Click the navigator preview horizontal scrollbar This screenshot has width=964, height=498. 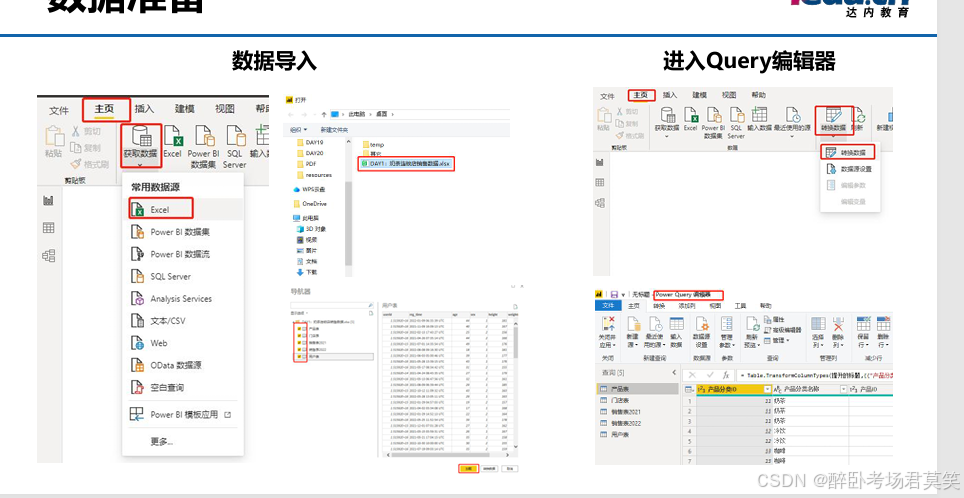pos(442,457)
